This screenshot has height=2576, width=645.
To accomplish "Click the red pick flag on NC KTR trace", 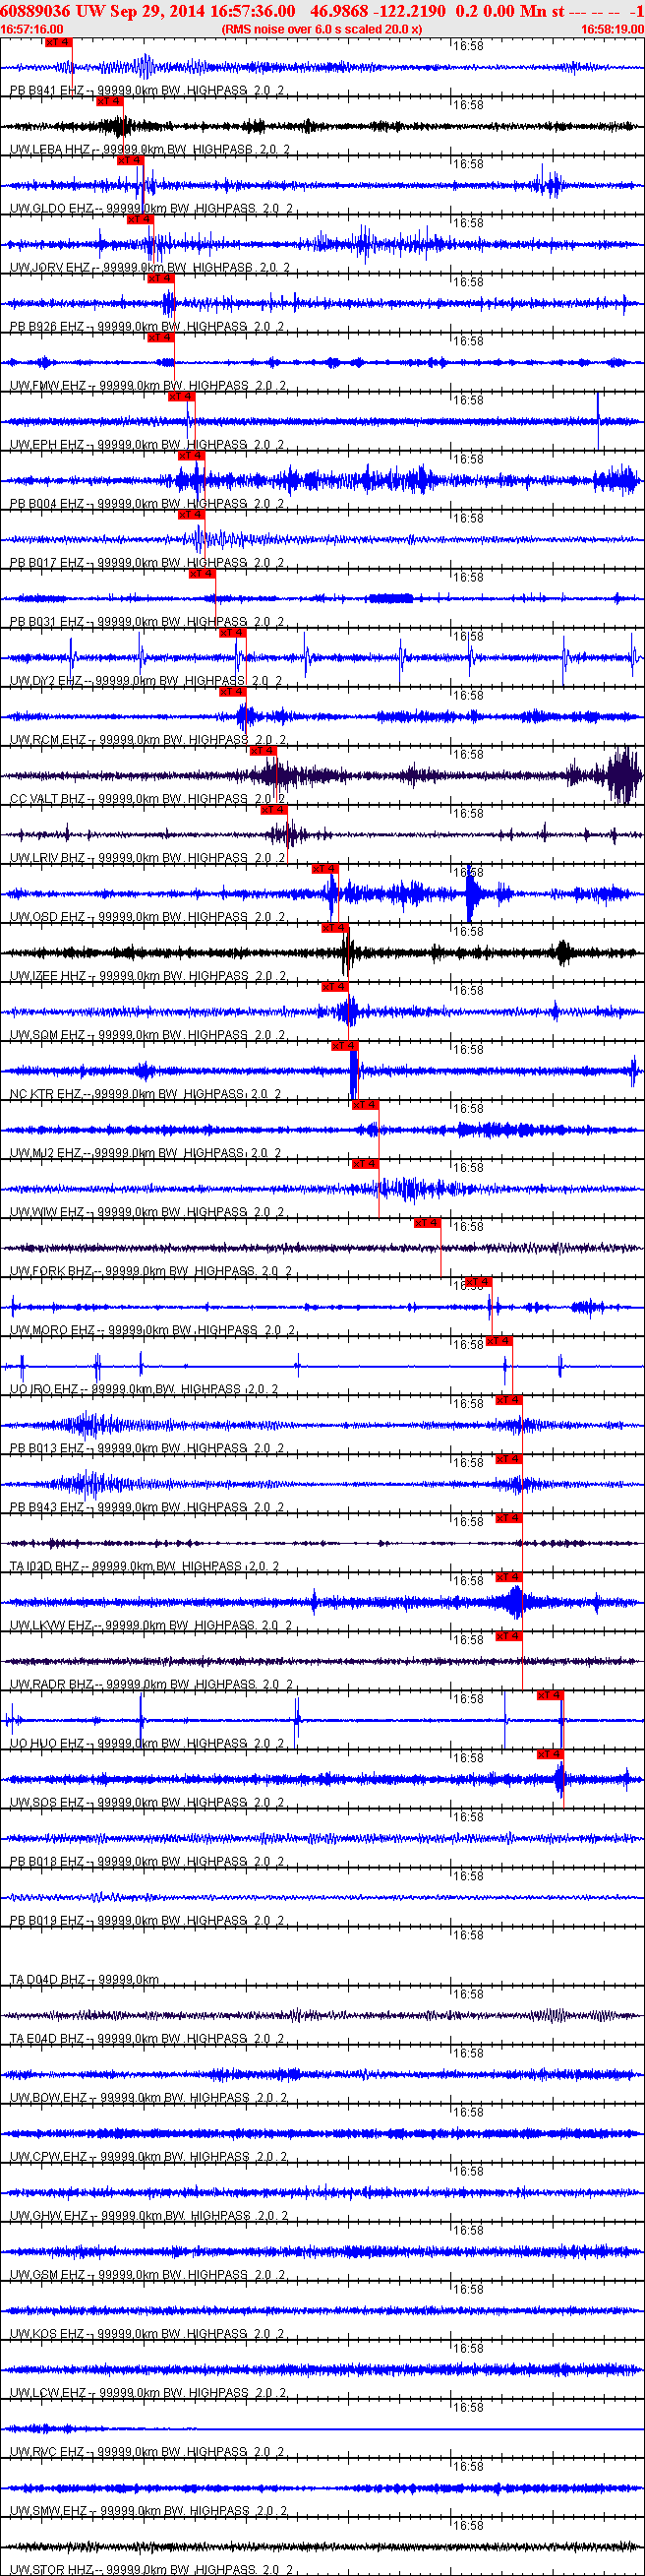I will pos(344,1046).
